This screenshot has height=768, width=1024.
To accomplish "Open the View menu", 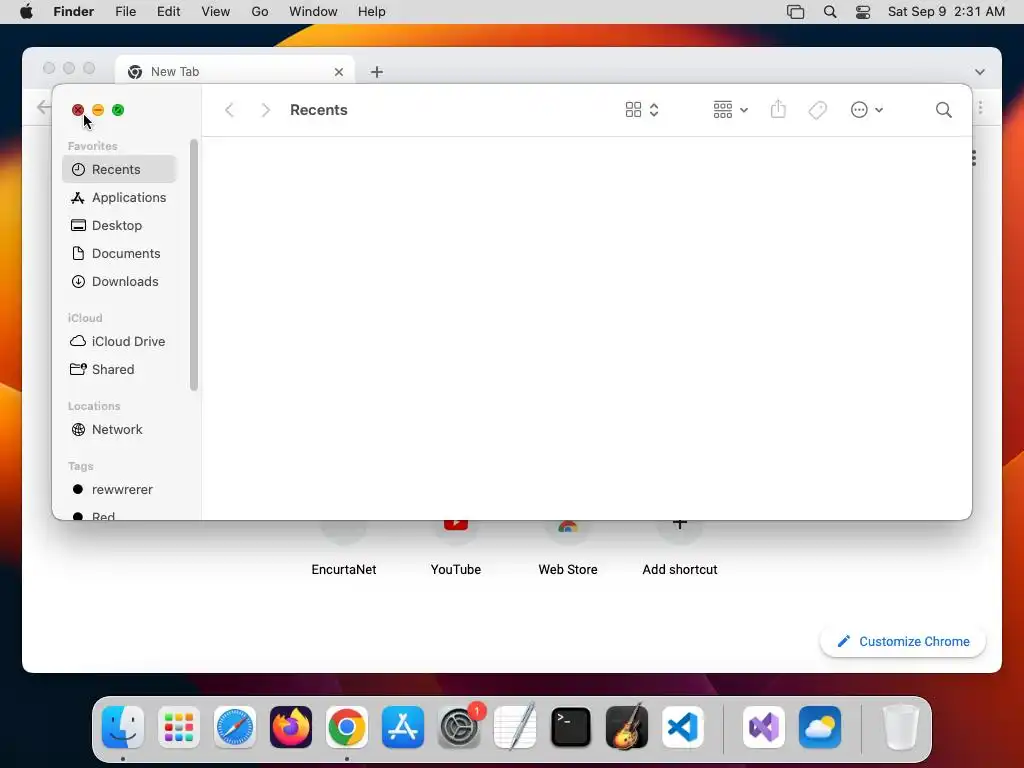I will pyautogui.click(x=216, y=12).
